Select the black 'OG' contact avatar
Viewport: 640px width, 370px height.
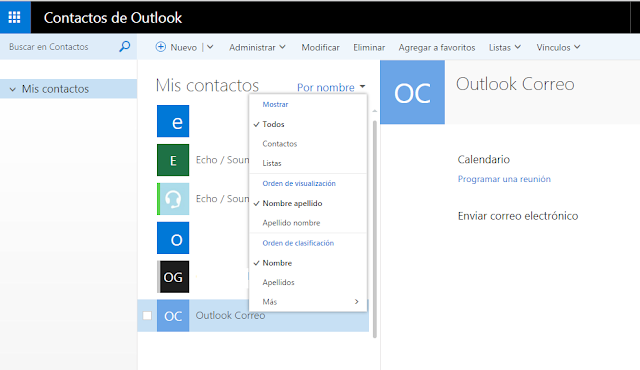click(x=173, y=277)
